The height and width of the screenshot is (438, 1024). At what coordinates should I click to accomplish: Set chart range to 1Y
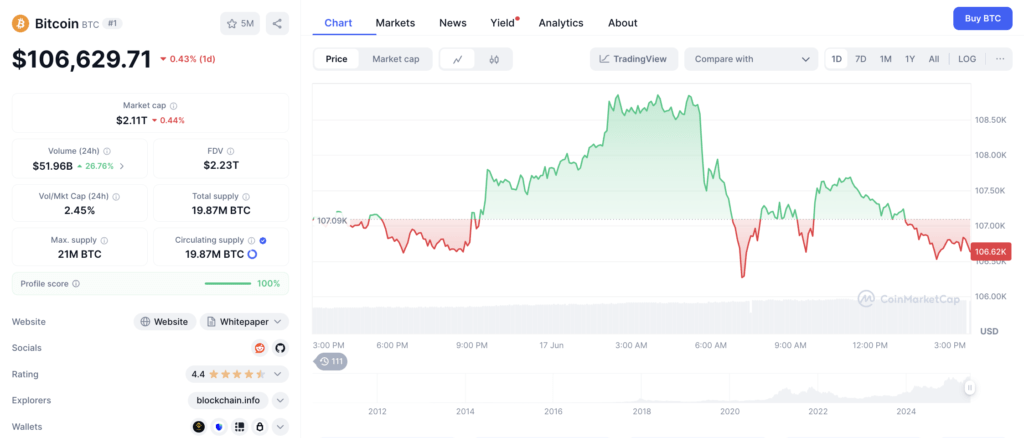click(x=910, y=59)
